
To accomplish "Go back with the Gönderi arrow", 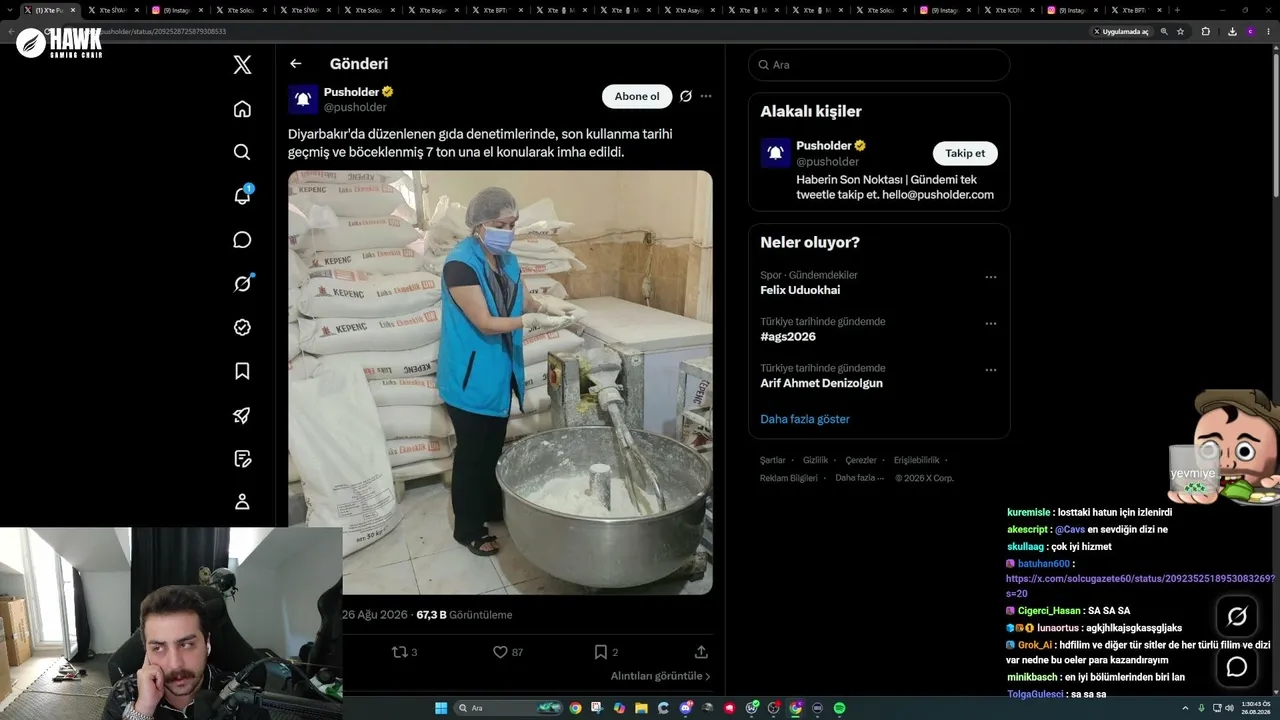I will click(x=295, y=64).
